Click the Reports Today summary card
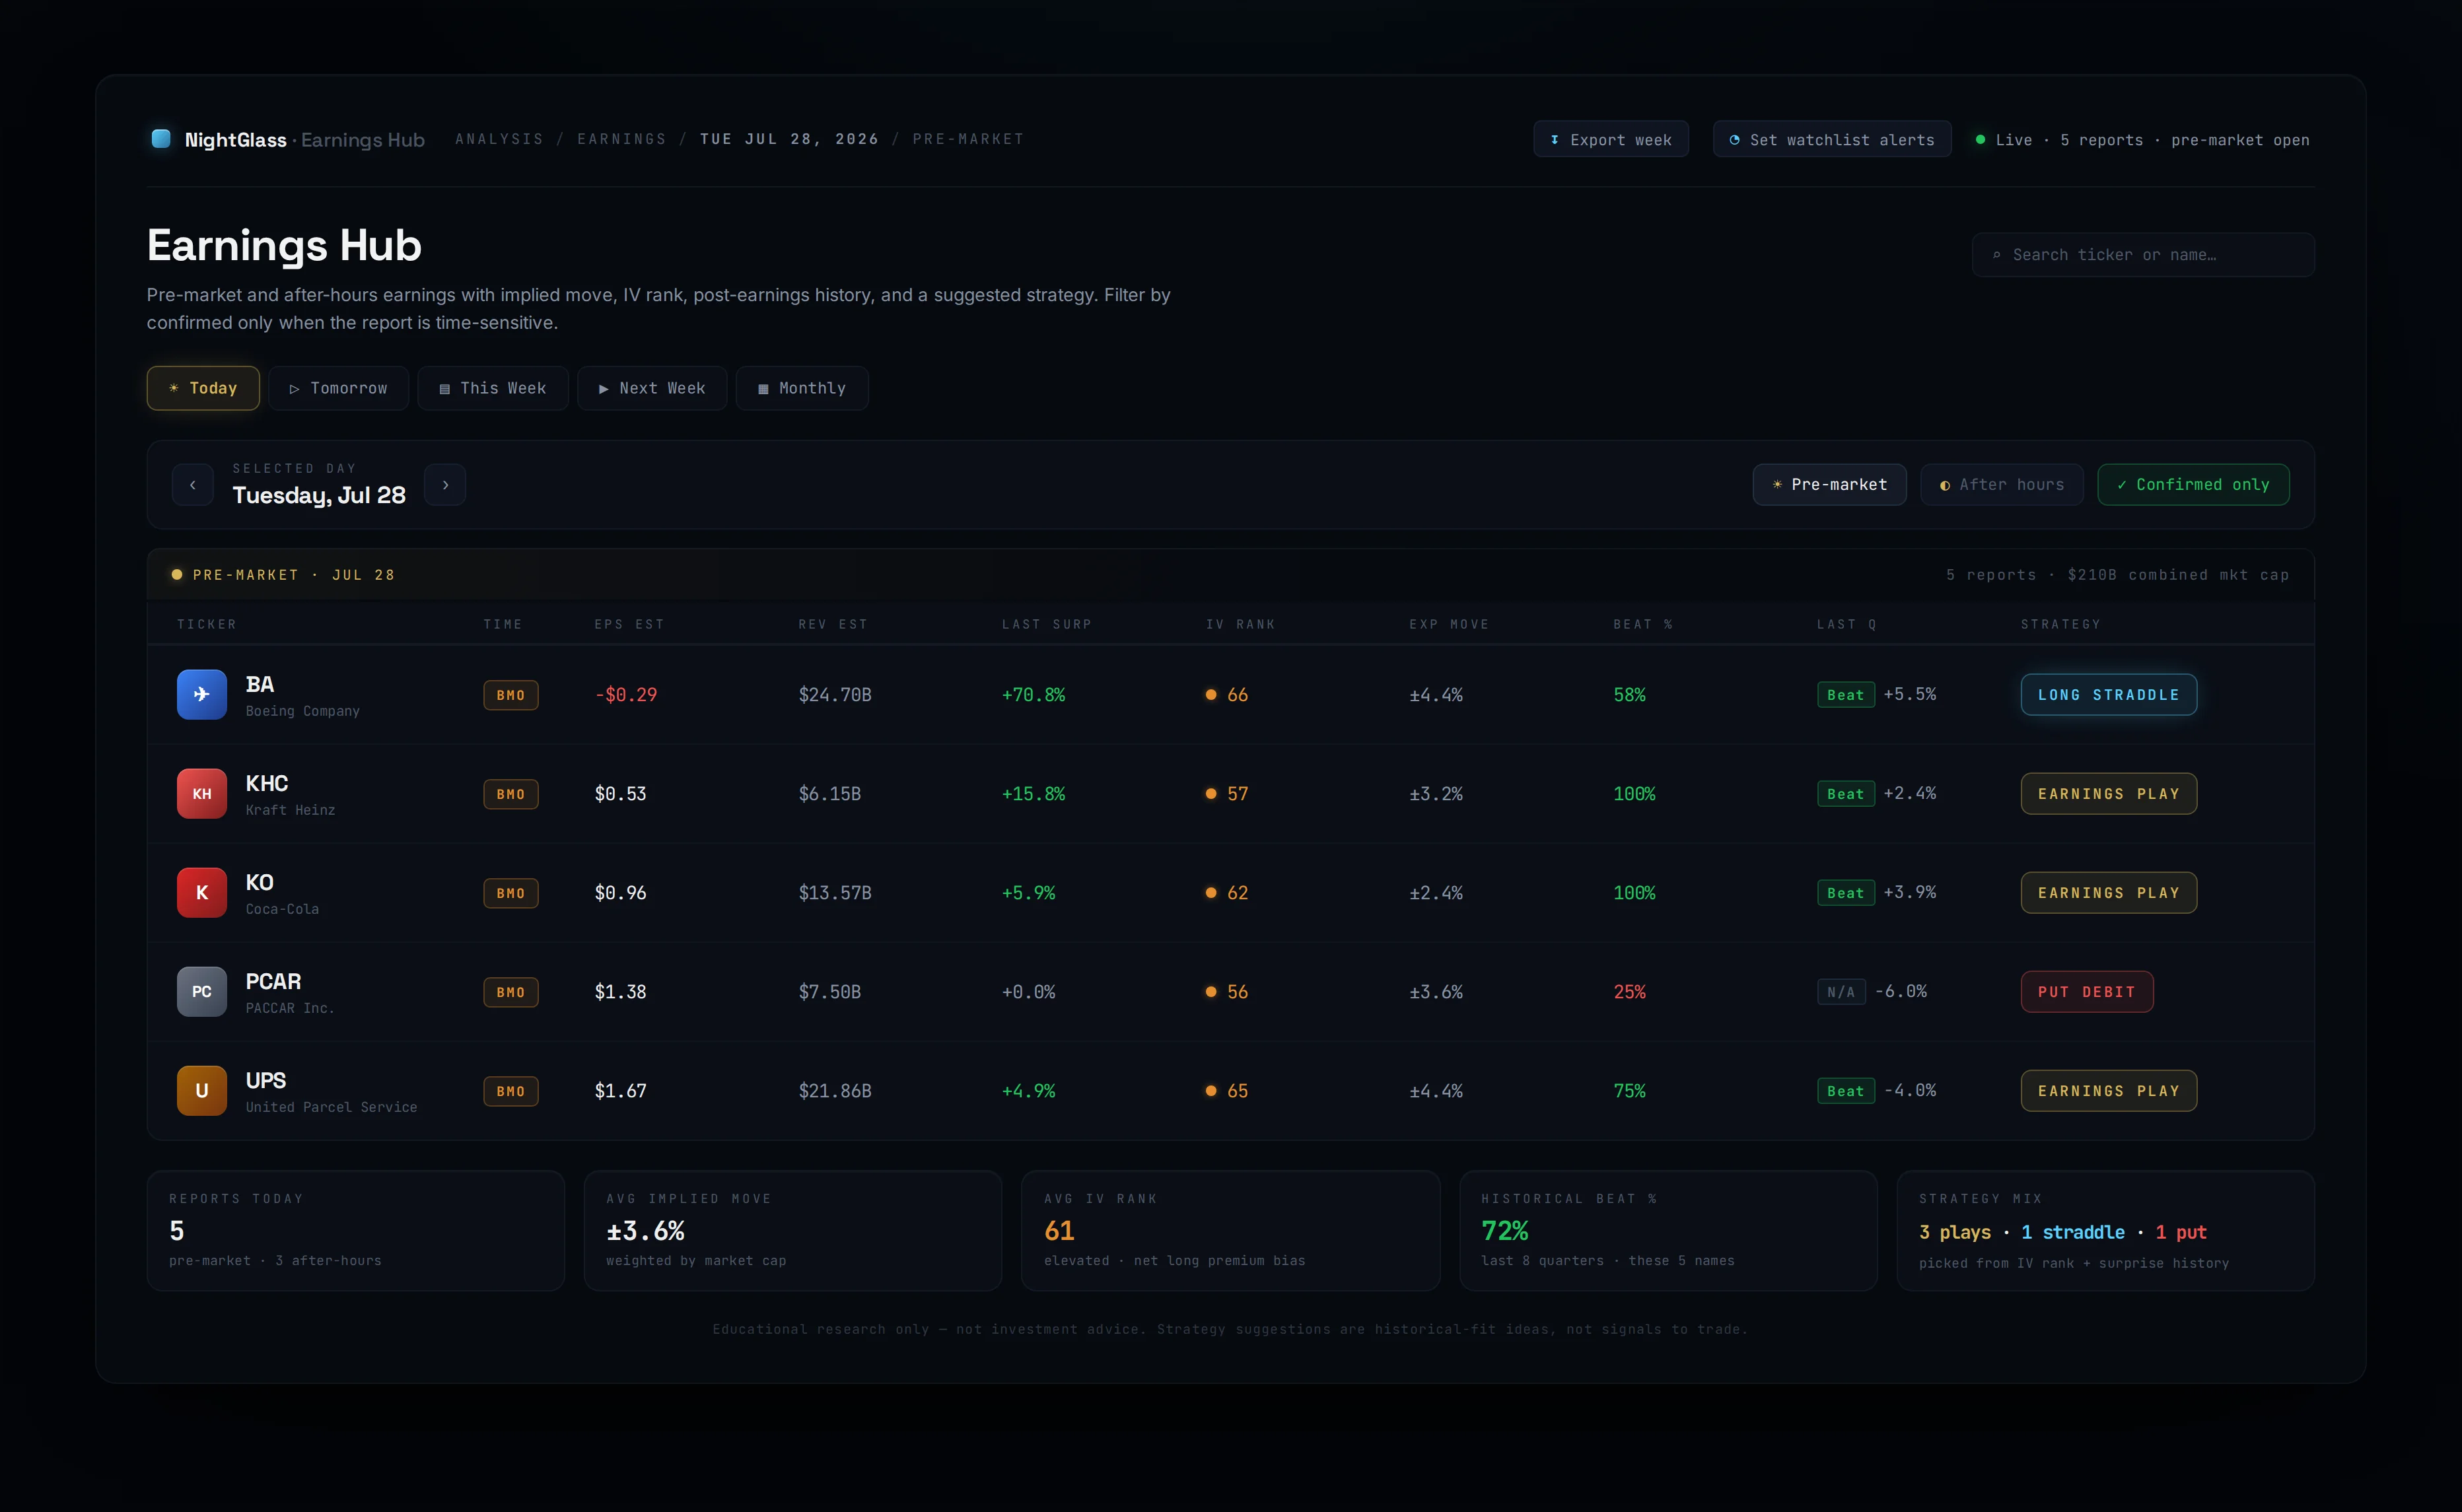Screen dimensions: 2462x1512 356,1230
